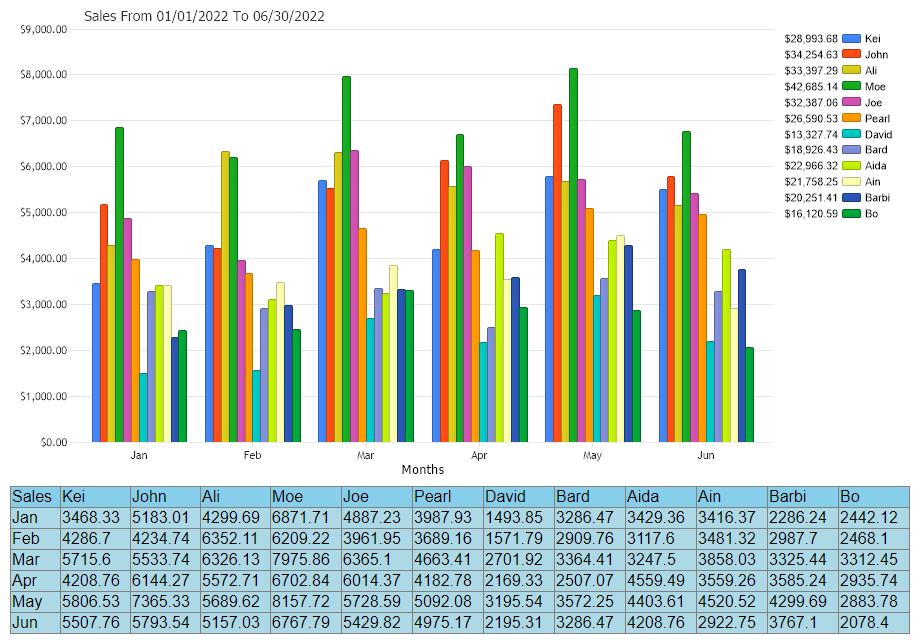Pick the cyan David legend swatch

(852, 134)
